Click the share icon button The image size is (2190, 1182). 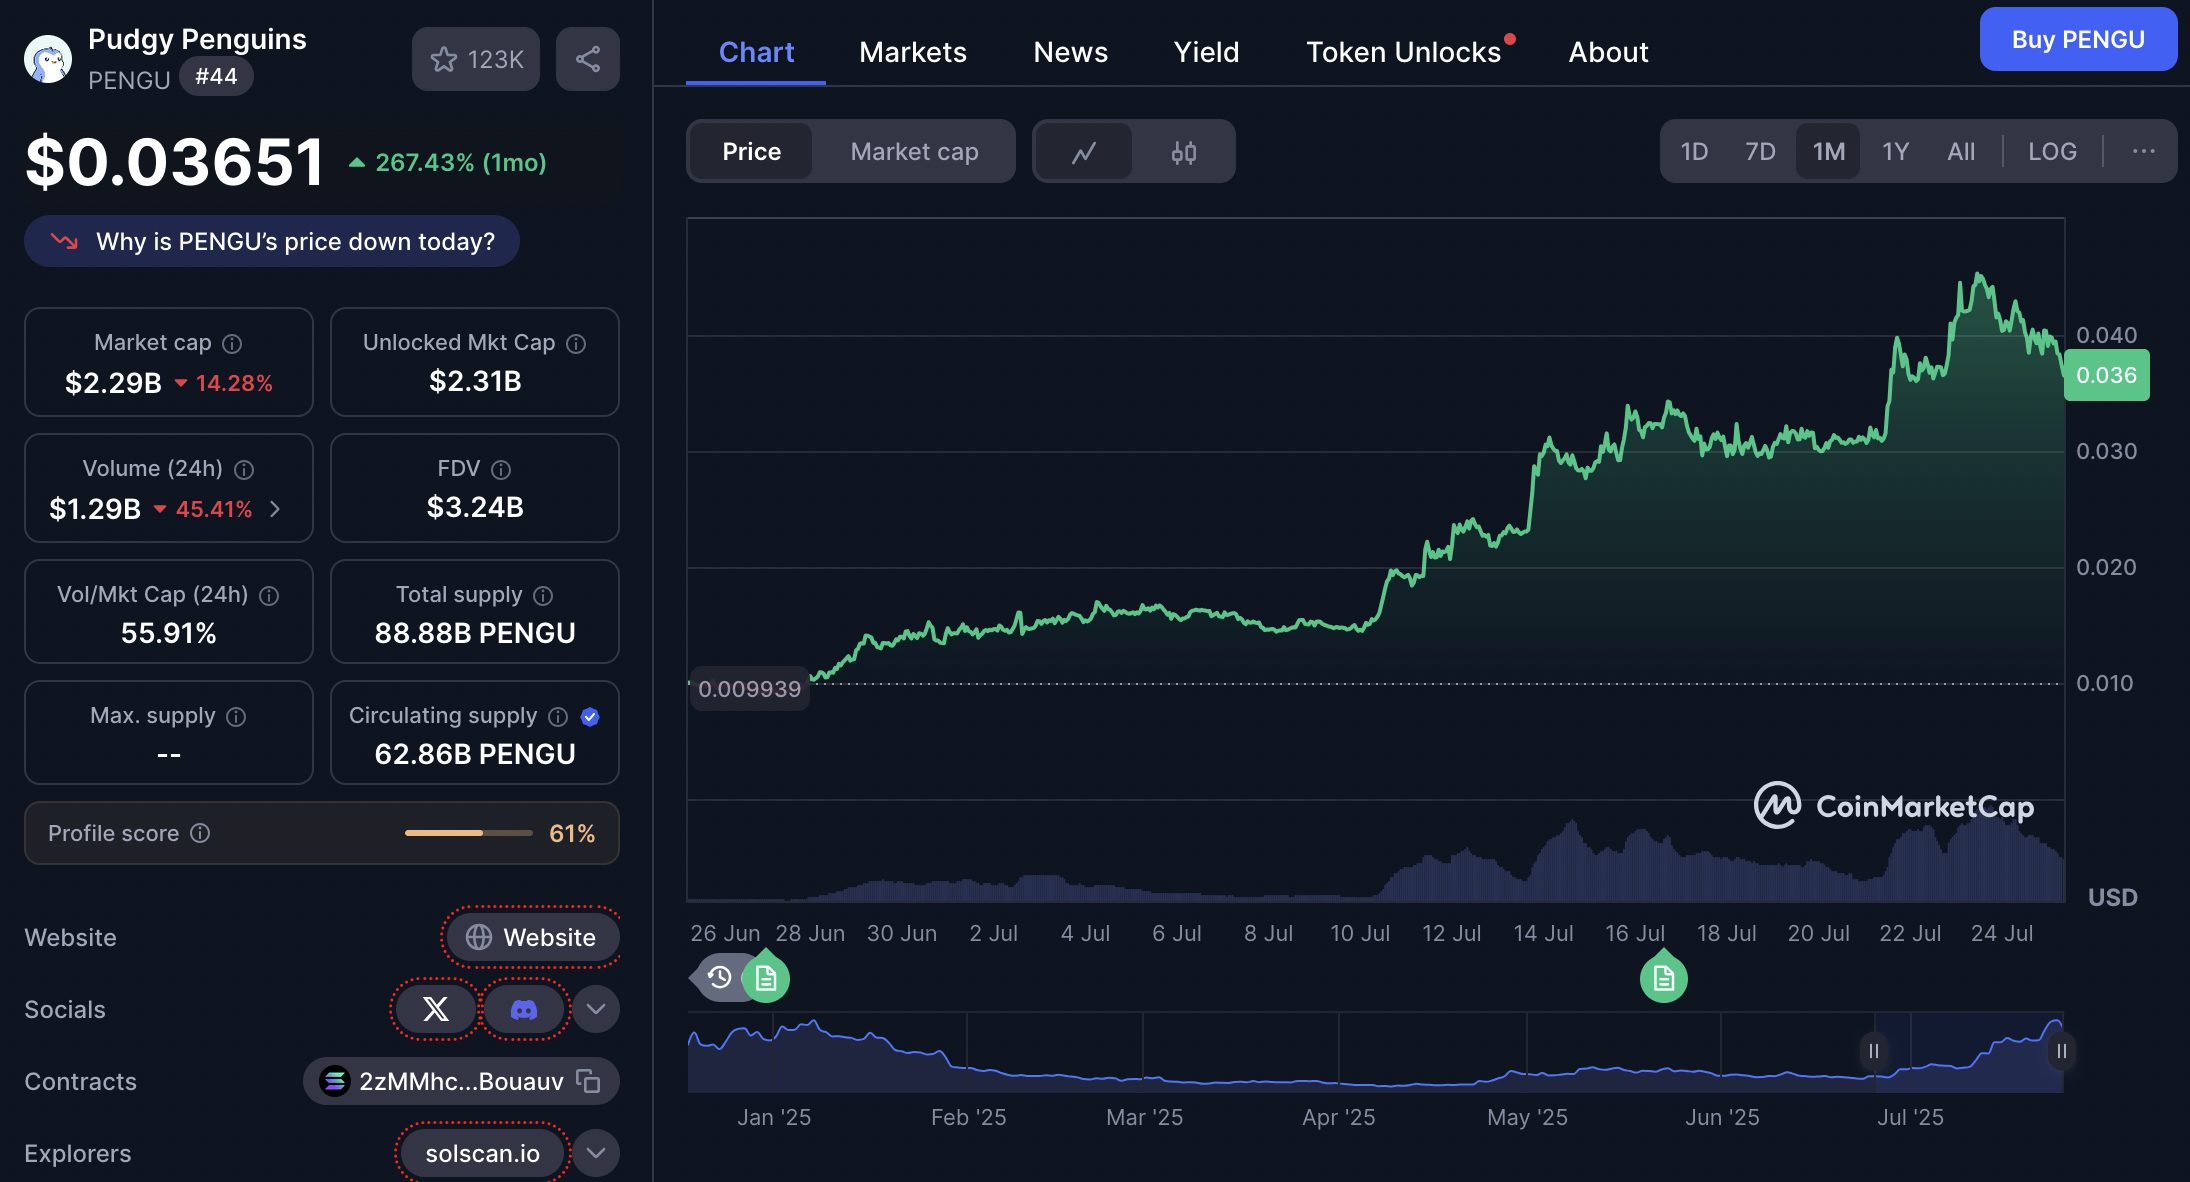(x=588, y=59)
